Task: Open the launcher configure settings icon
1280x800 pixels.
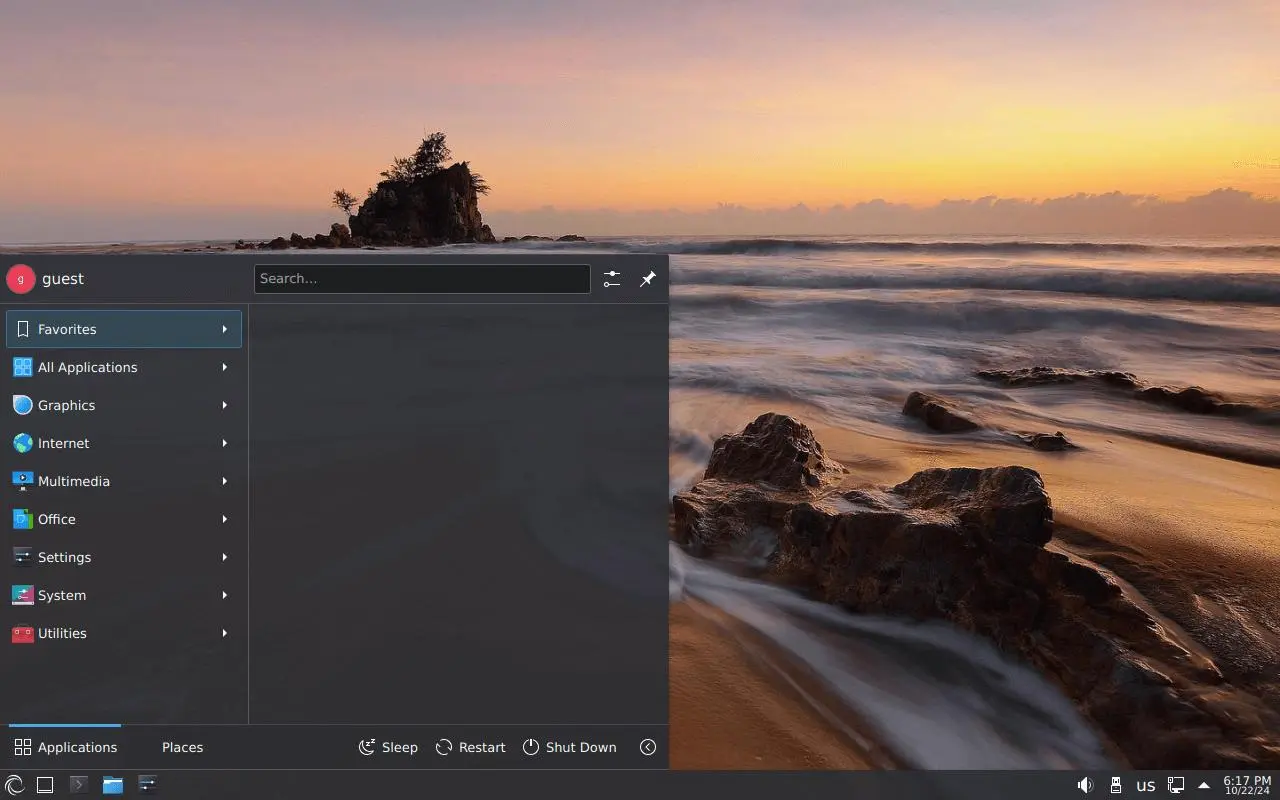Action: click(x=612, y=279)
